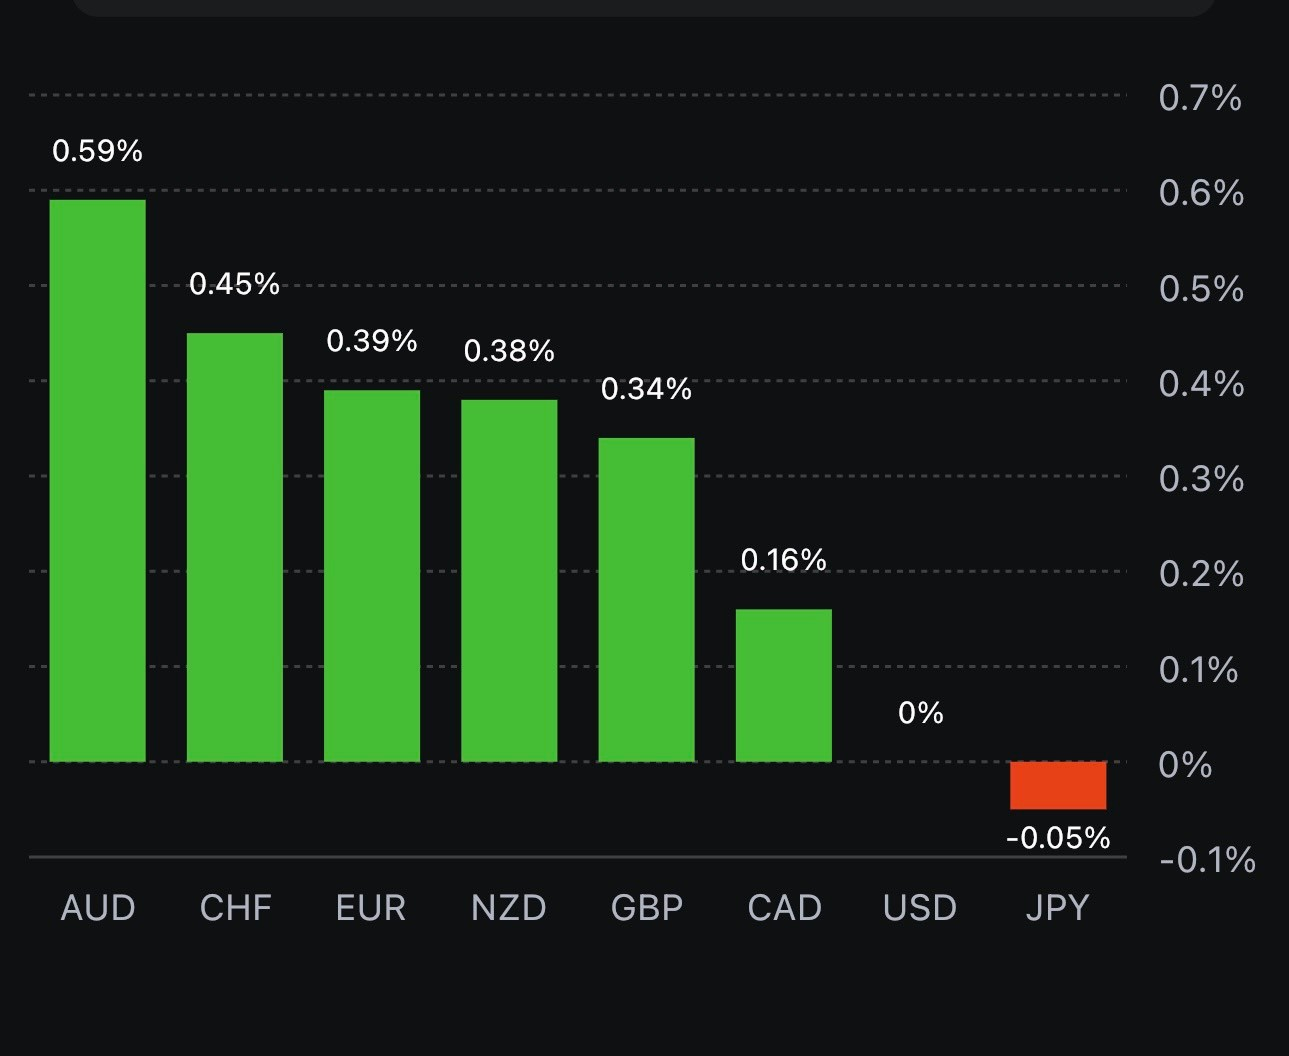Select the short green CAD bar
Image resolution: width=1289 pixels, height=1056 pixels.
pyautogui.click(x=783, y=685)
